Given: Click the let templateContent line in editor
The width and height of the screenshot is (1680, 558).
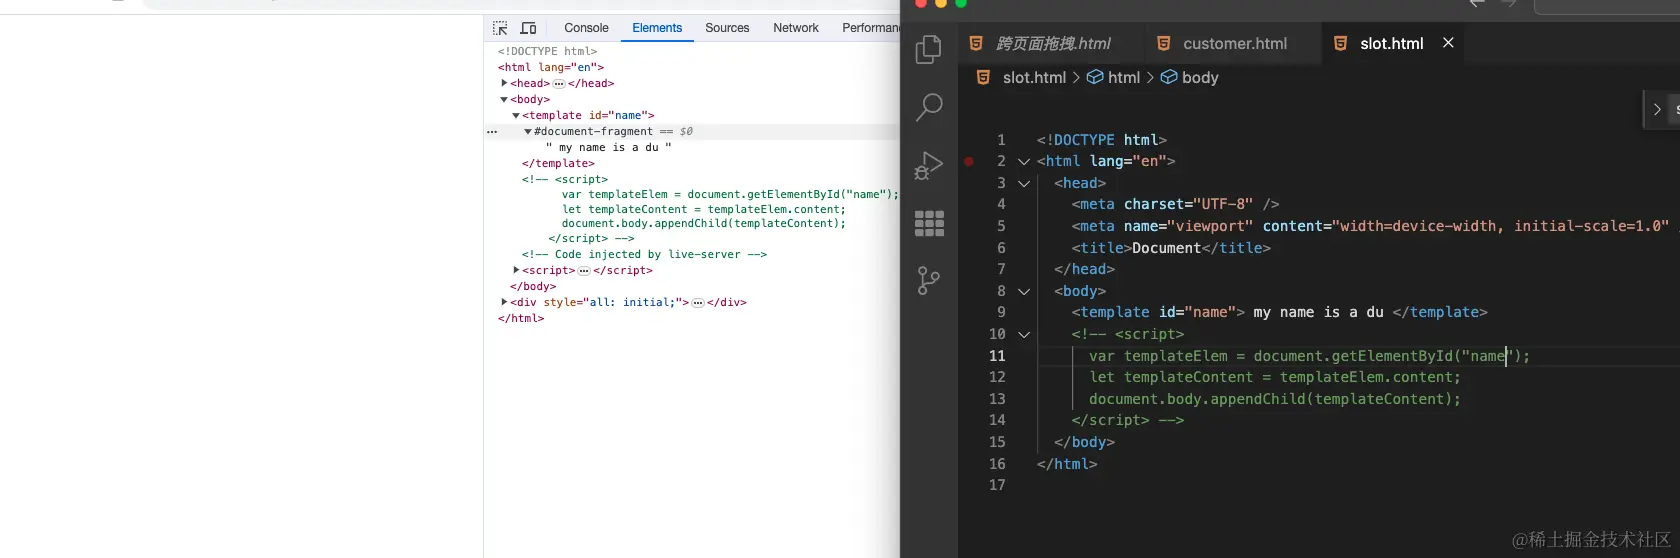Looking at the screenshot, I should tap(1275, 377).
